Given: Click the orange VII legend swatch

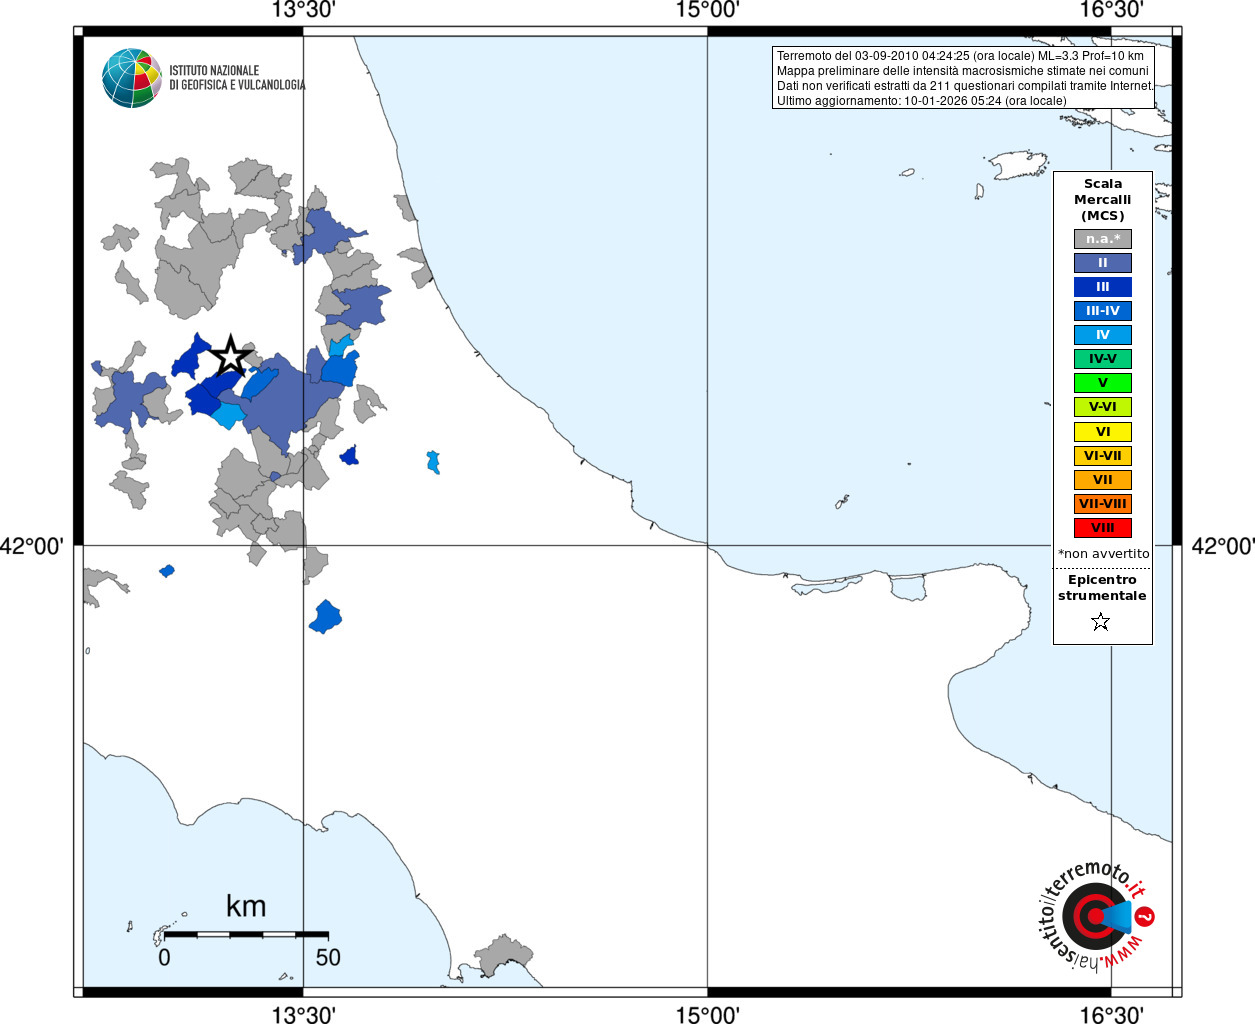Looking at the screenshot, I should (1102, 480).
